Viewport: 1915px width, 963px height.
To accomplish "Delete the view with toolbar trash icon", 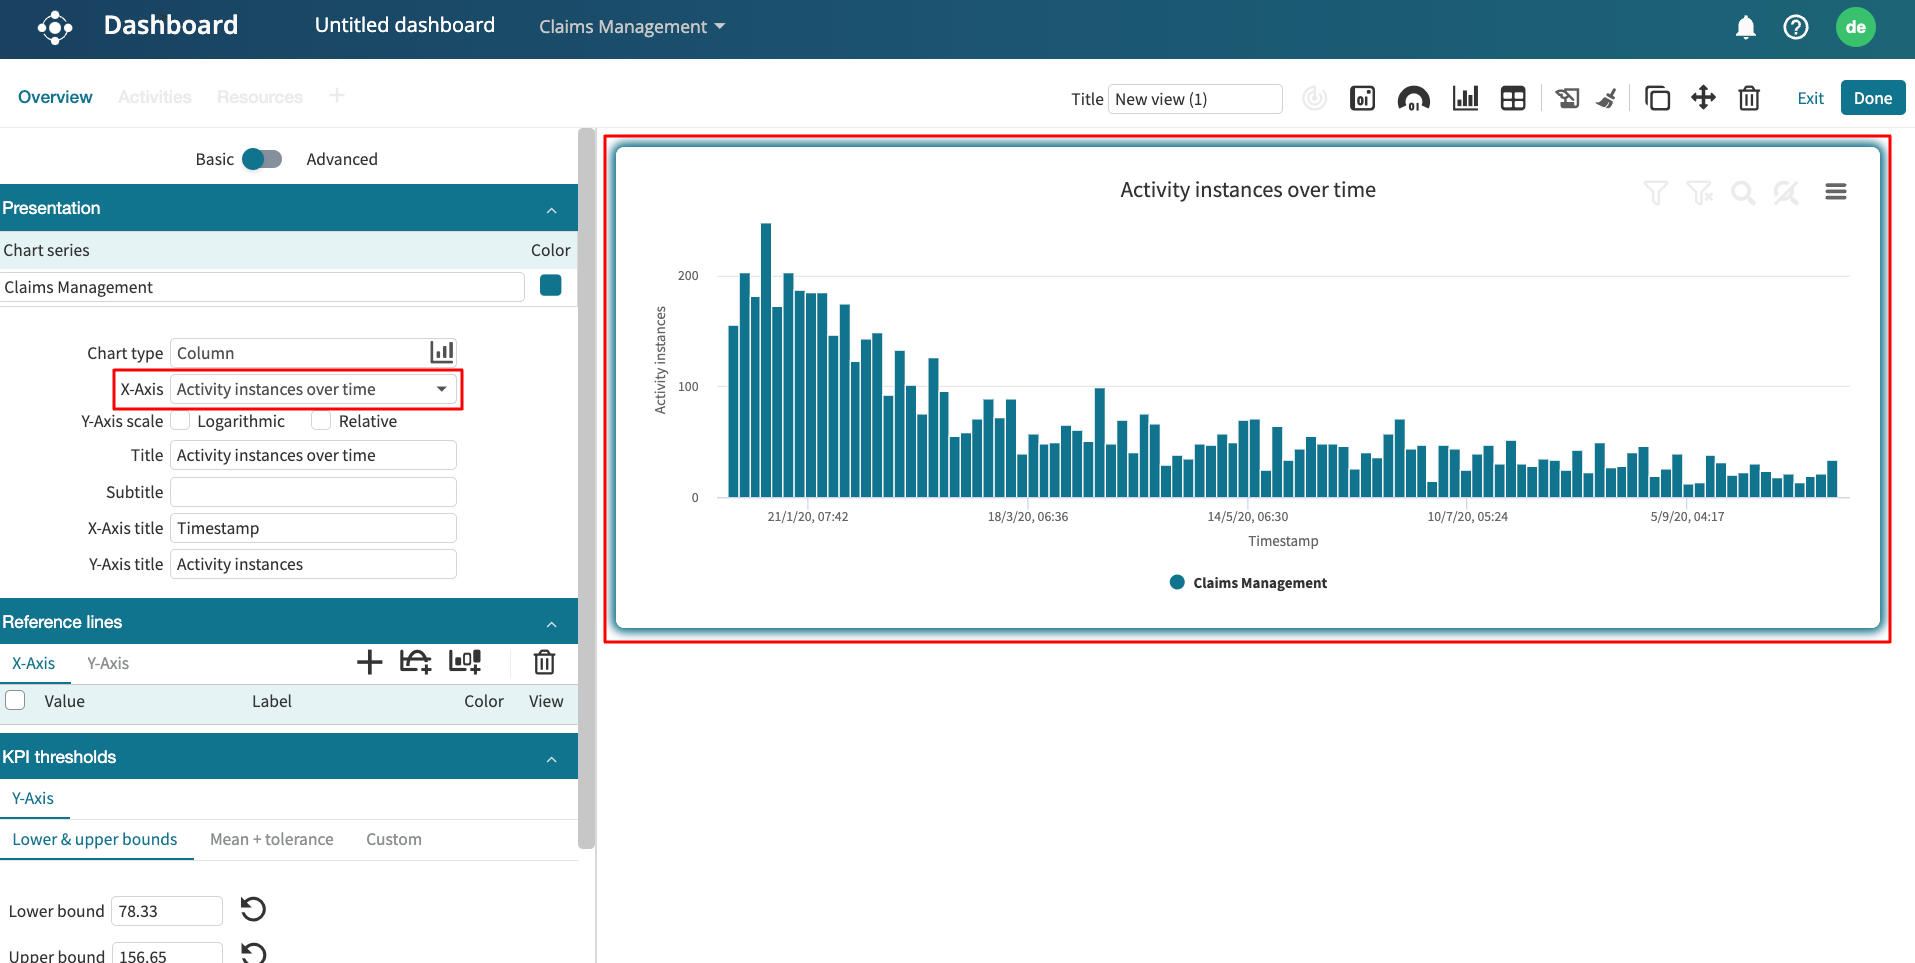I will [x=1749, y=98].
